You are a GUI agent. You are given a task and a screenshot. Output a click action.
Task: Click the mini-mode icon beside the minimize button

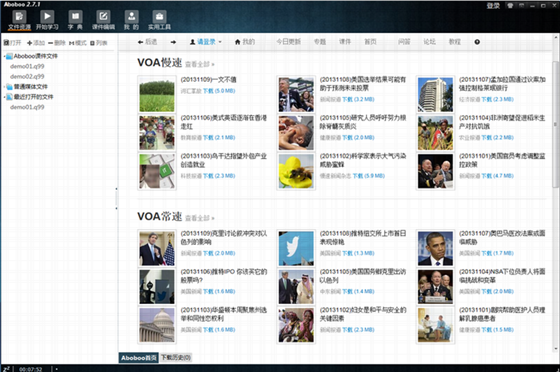(x=522, y=5)
